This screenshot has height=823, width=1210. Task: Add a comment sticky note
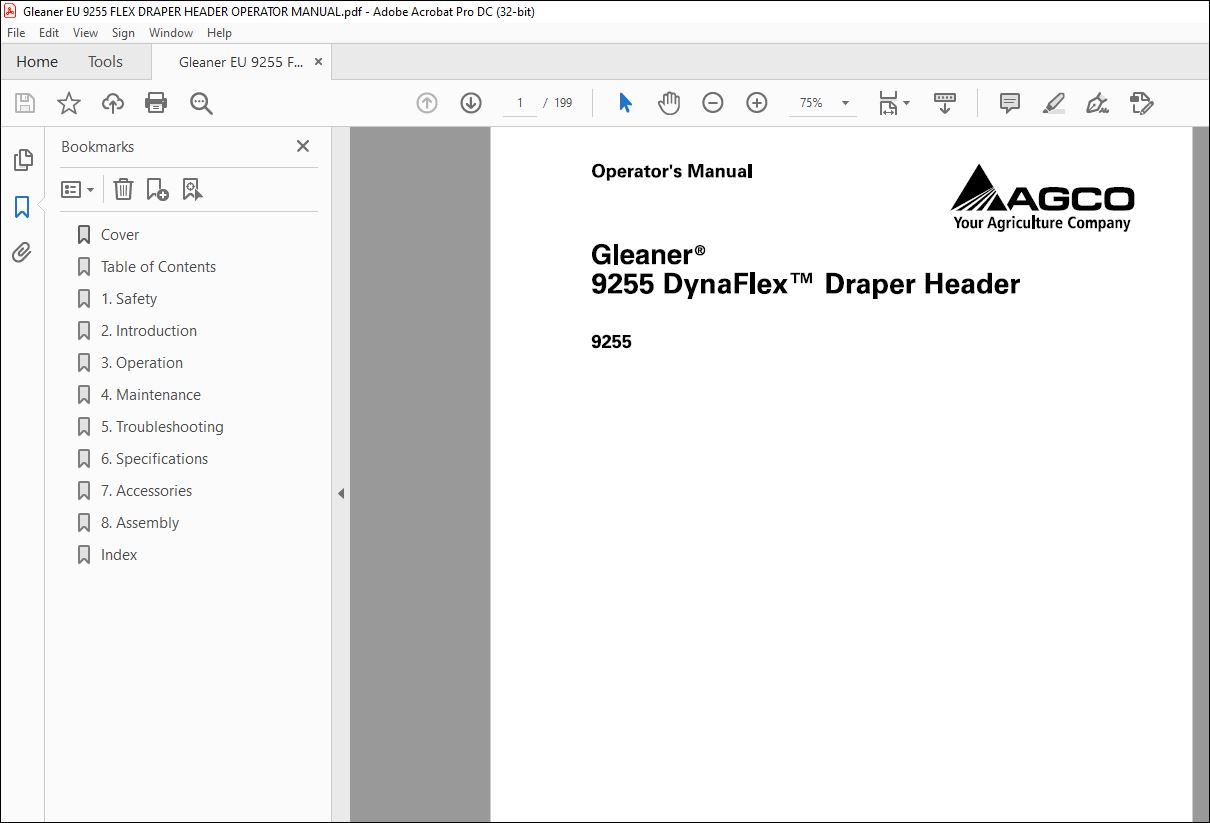[1010, 103]
